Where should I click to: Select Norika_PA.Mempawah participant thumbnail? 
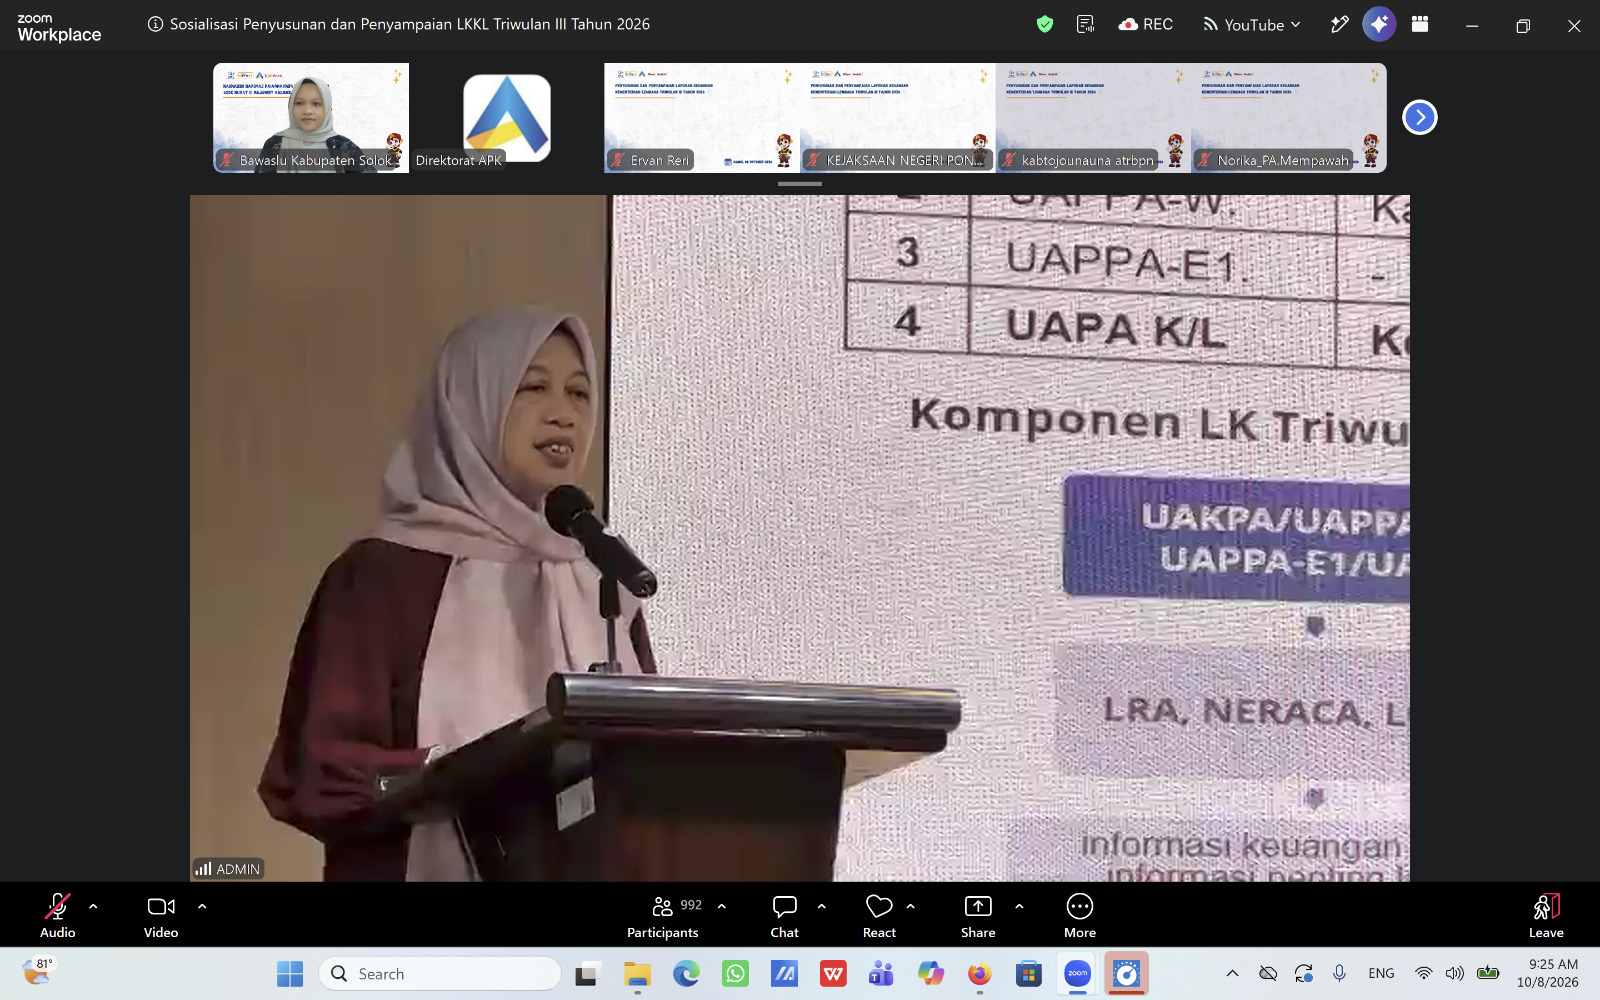[x=1289, y=118]
